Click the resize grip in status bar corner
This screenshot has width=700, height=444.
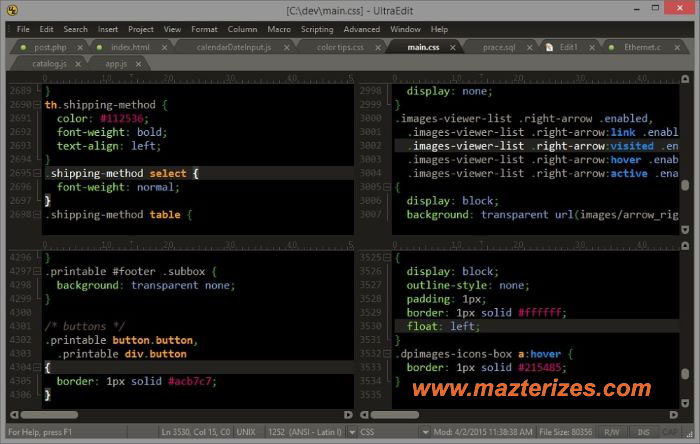pos(690,433)
